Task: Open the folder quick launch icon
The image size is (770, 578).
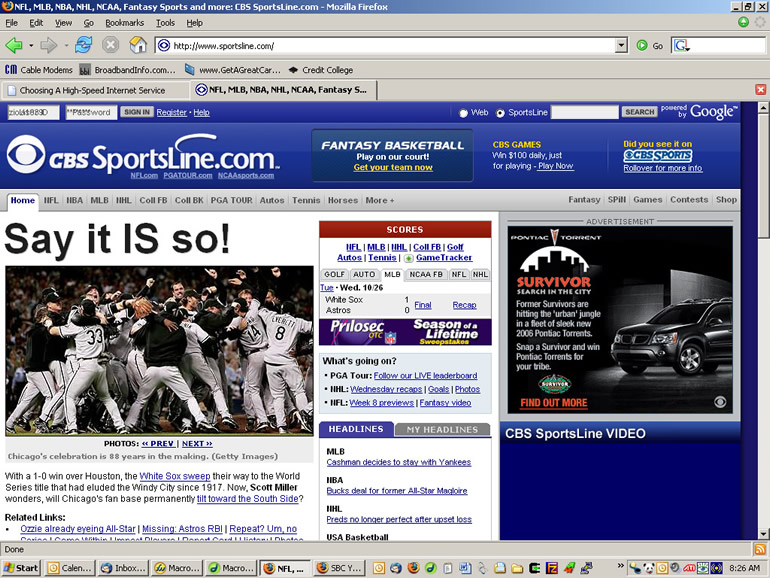Action: [517, 568]
